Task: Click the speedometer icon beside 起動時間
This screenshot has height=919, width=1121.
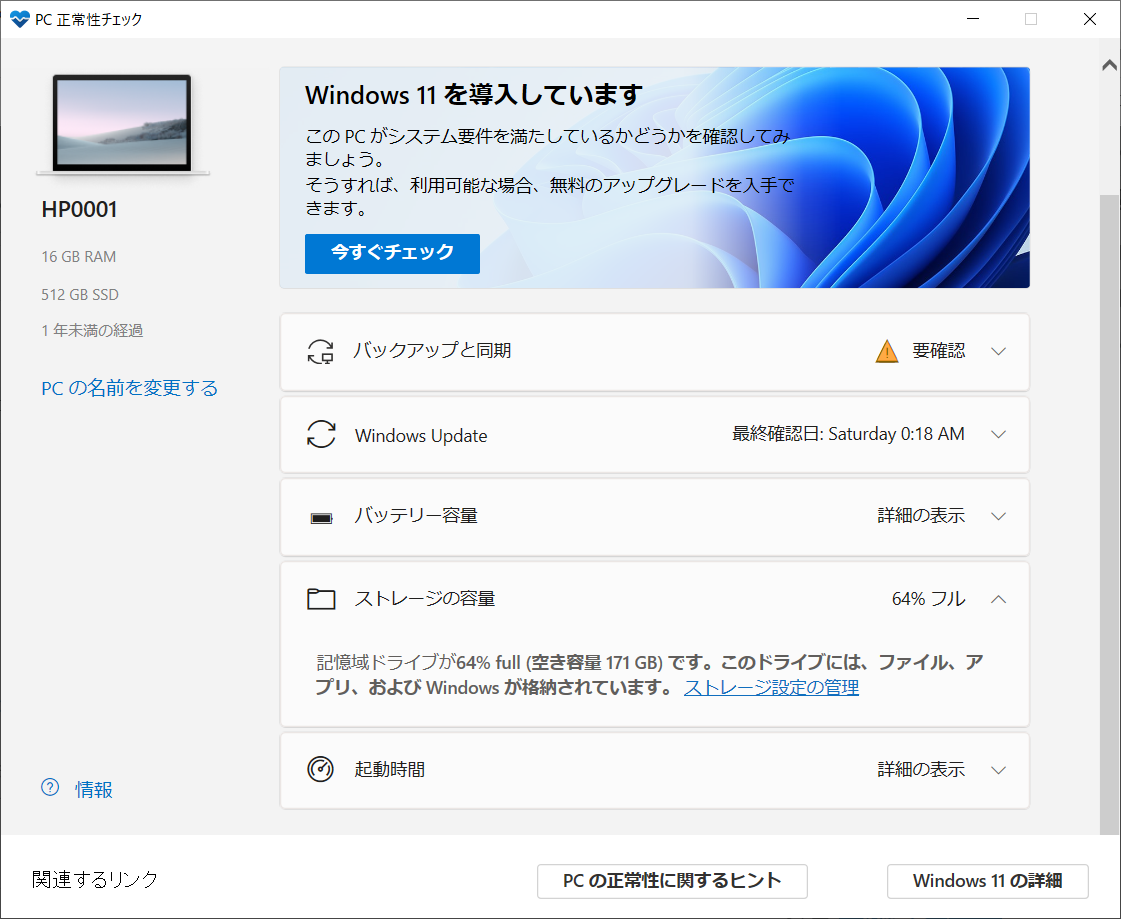Action: (x=320, y=770)
